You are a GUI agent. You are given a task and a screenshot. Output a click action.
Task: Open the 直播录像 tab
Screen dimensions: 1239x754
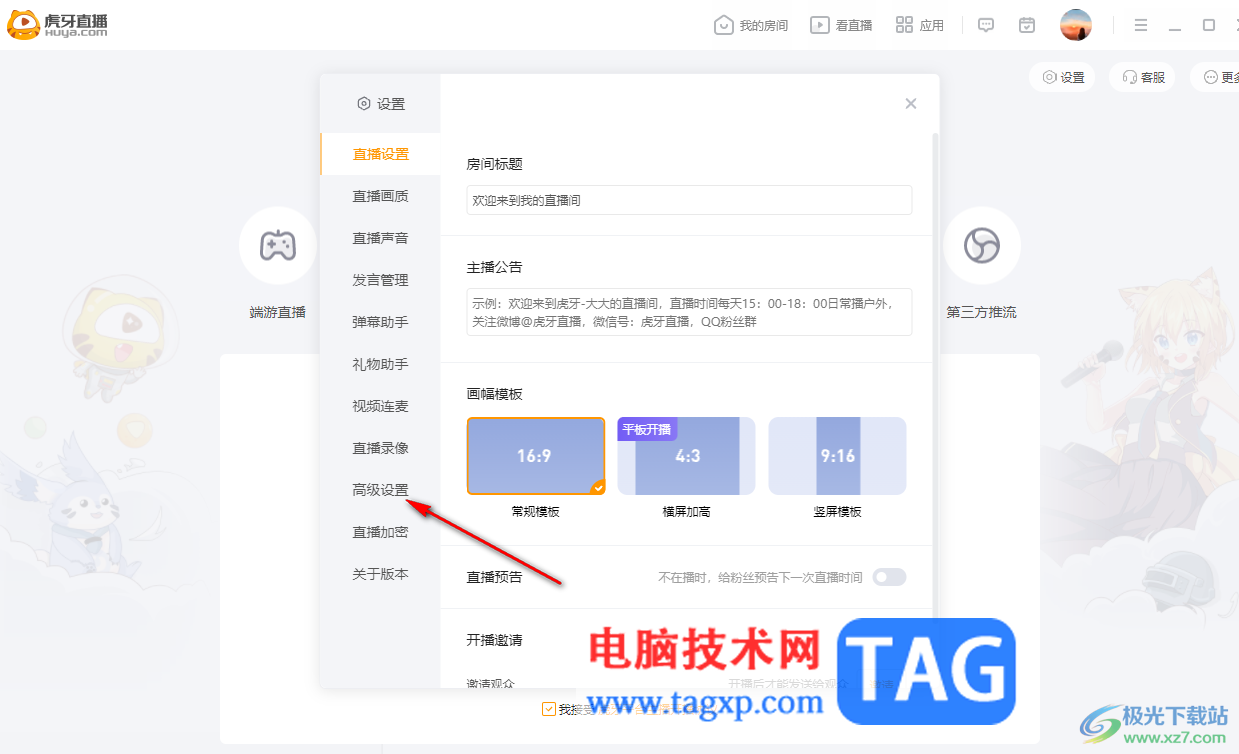[380, 448]
